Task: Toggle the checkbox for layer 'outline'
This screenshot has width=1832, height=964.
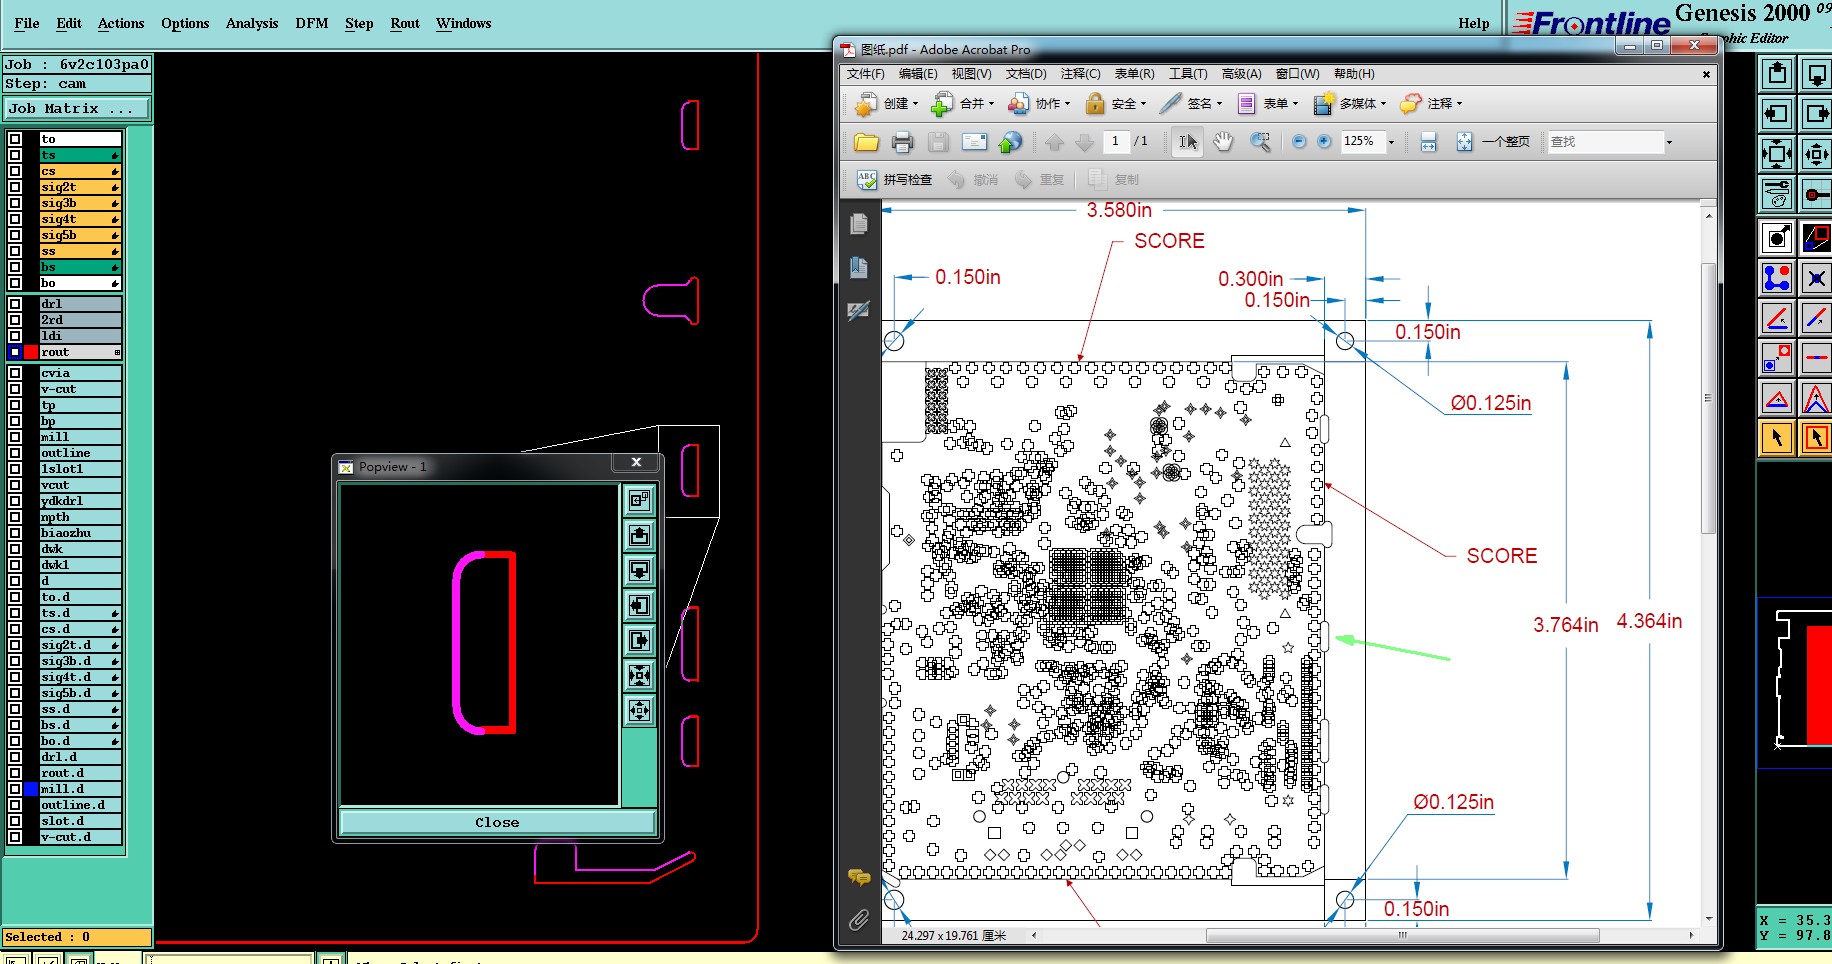Action: click(15, 453)
